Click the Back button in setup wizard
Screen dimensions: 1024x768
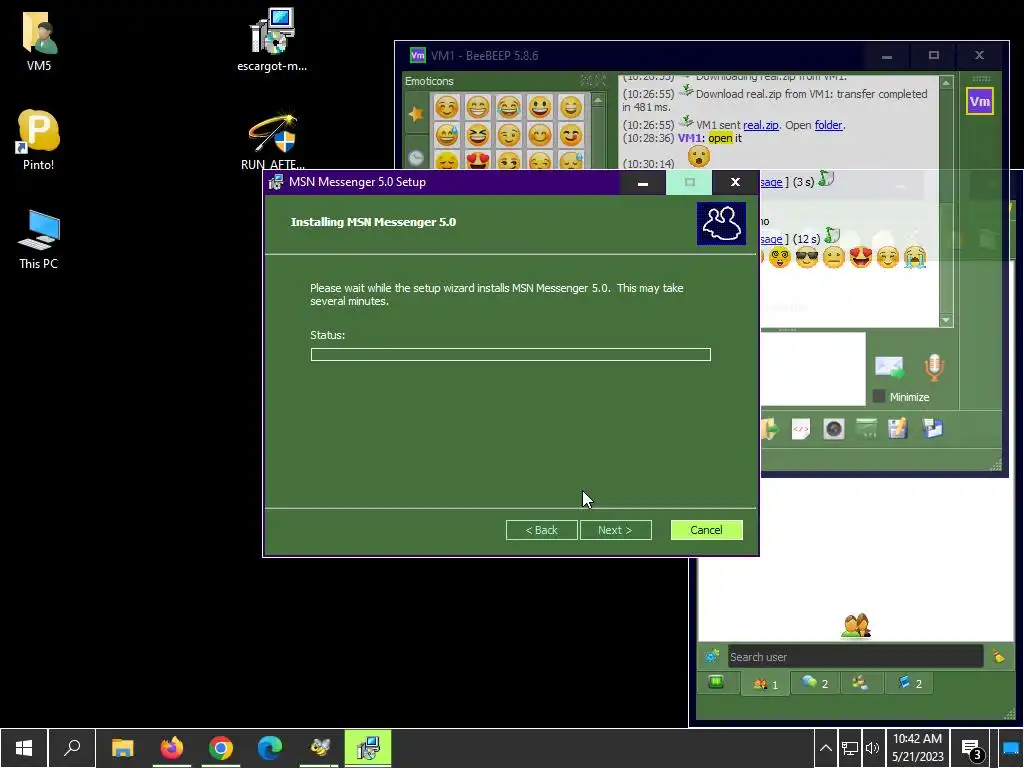[x=541, y=530]
